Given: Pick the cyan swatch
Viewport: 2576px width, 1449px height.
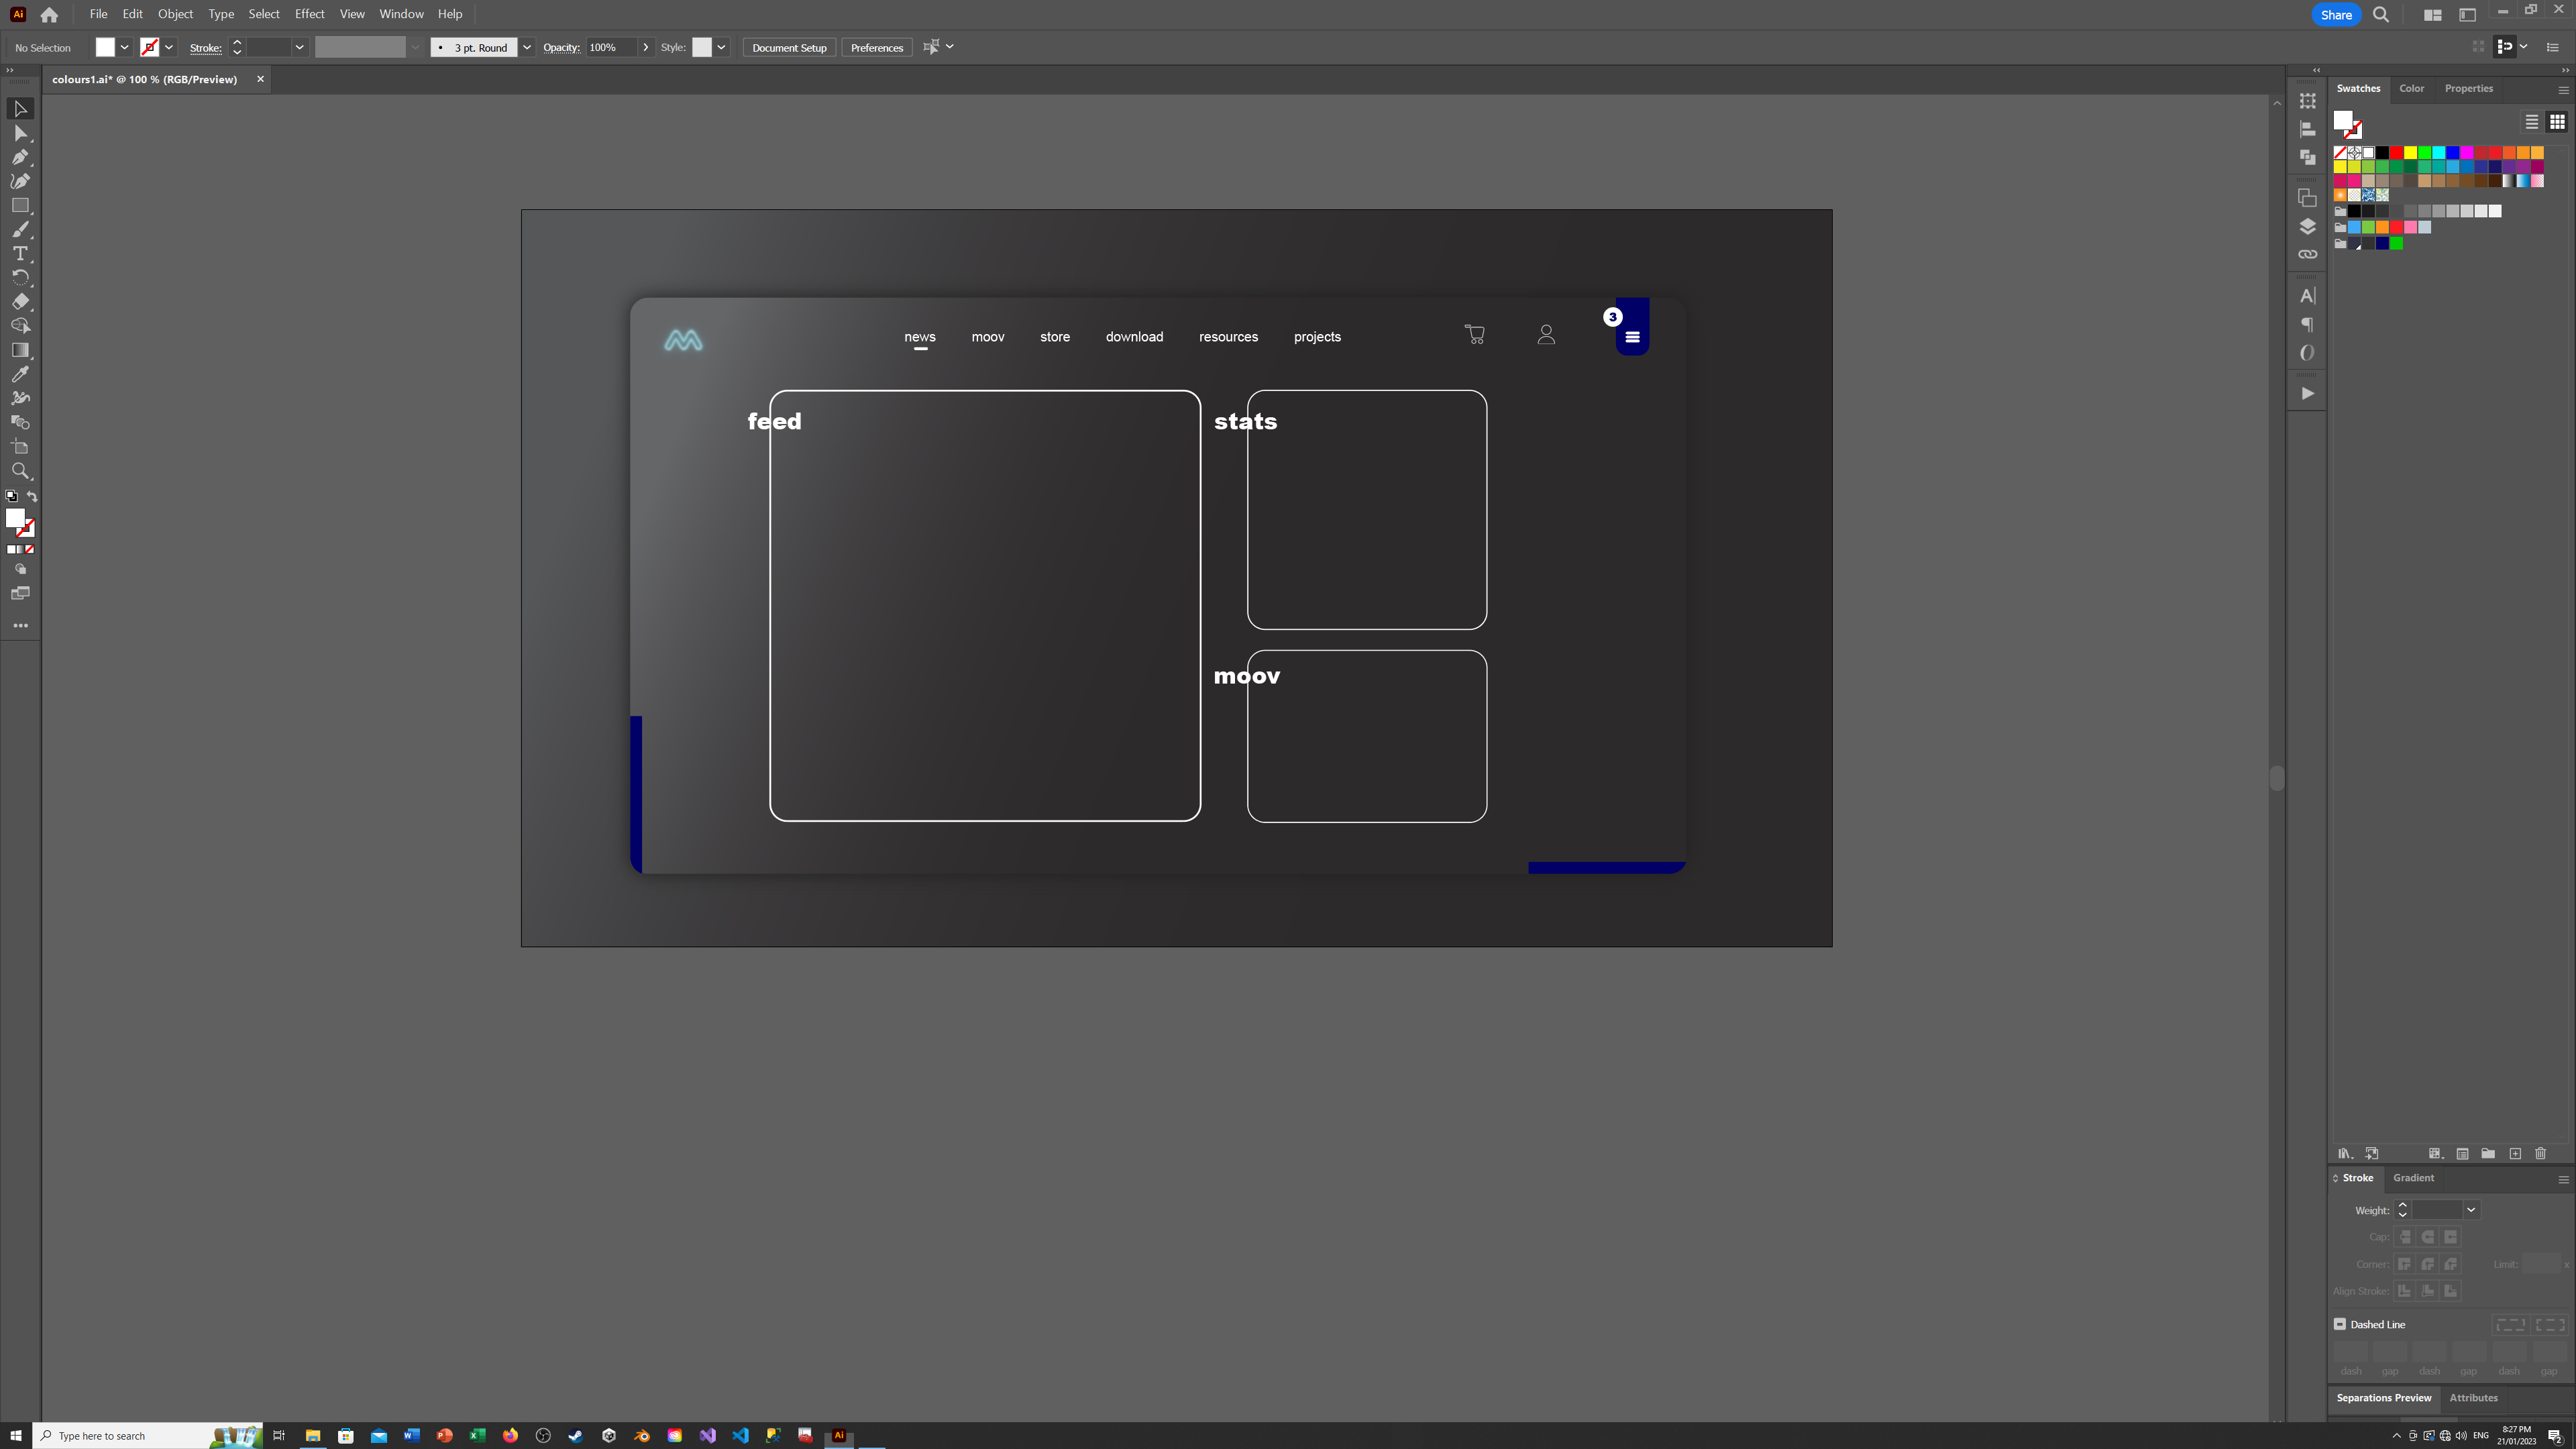Looking at the screenshot, I should point(2439,153).
